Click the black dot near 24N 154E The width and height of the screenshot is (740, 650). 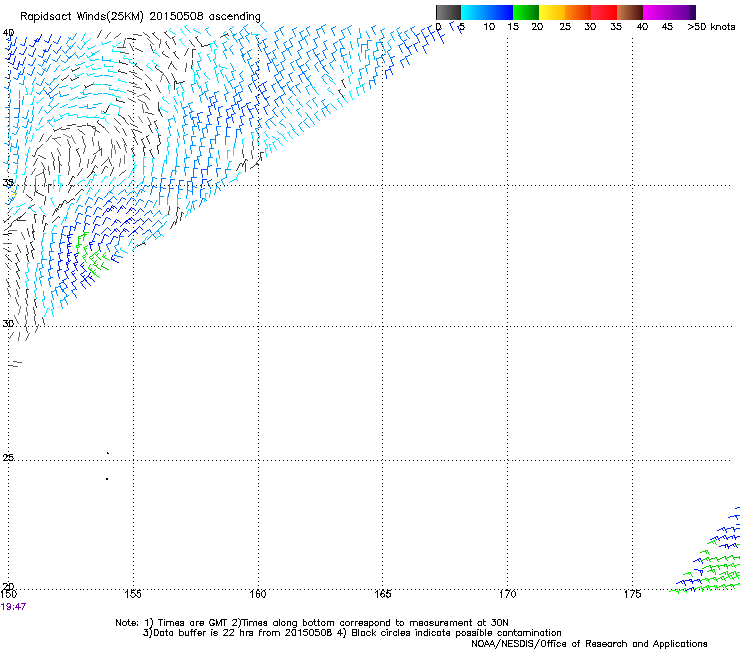coord(107,479)
